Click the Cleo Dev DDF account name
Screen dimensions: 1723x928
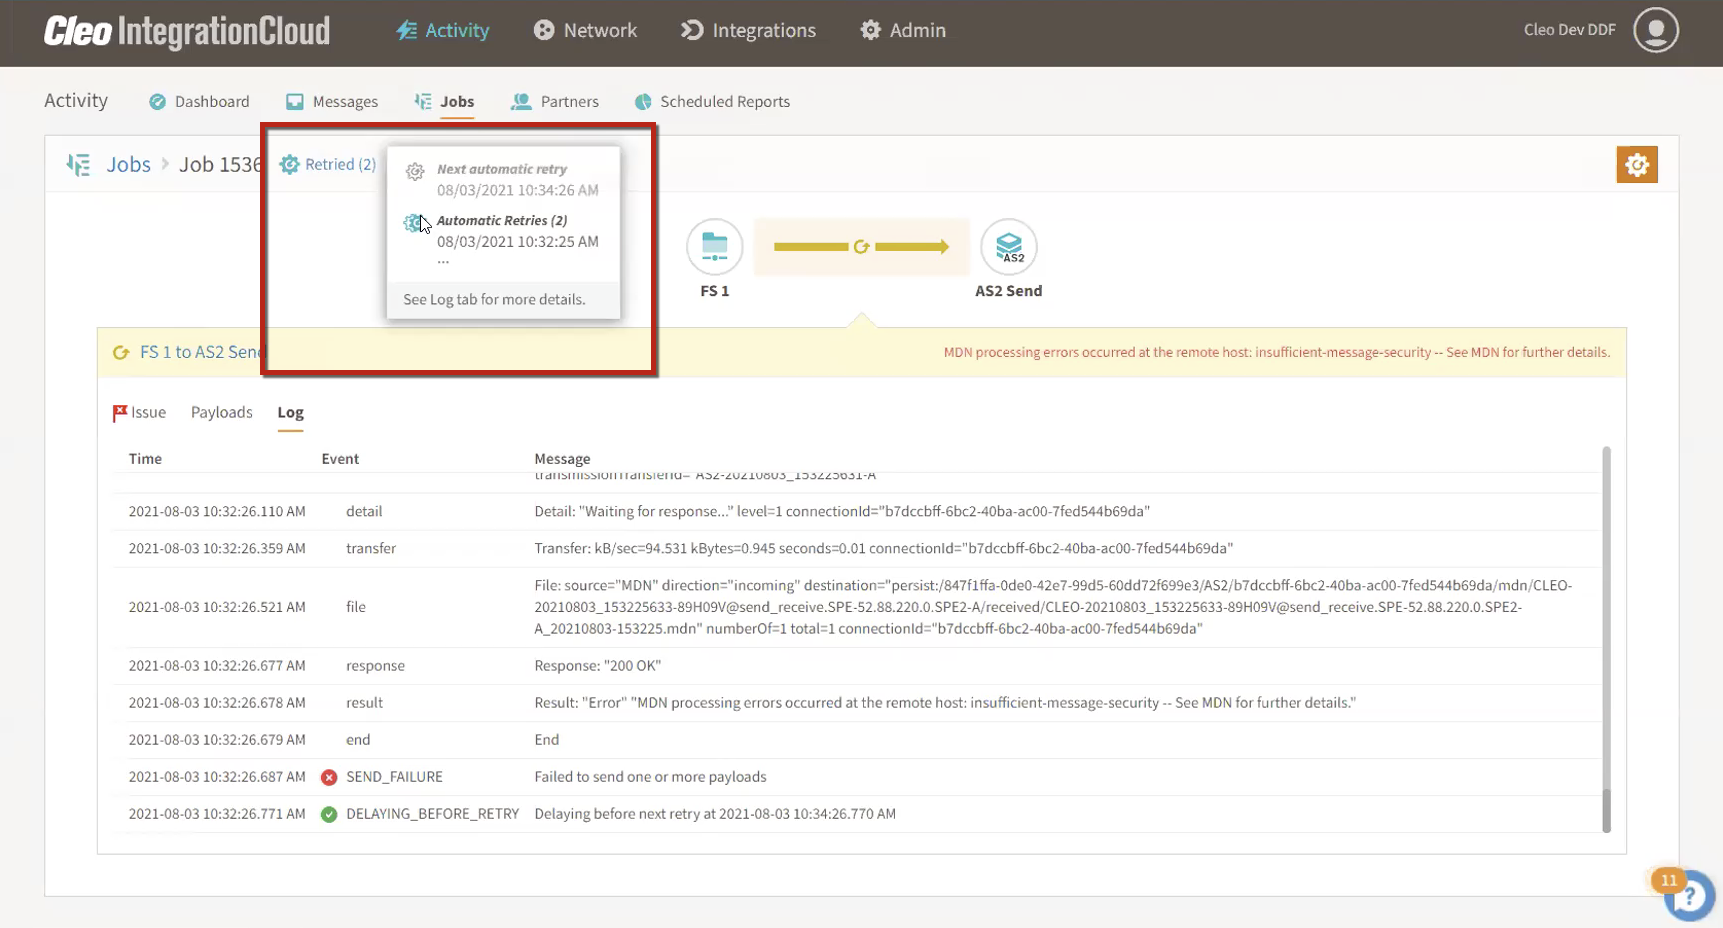click(x=1569, y=30)
